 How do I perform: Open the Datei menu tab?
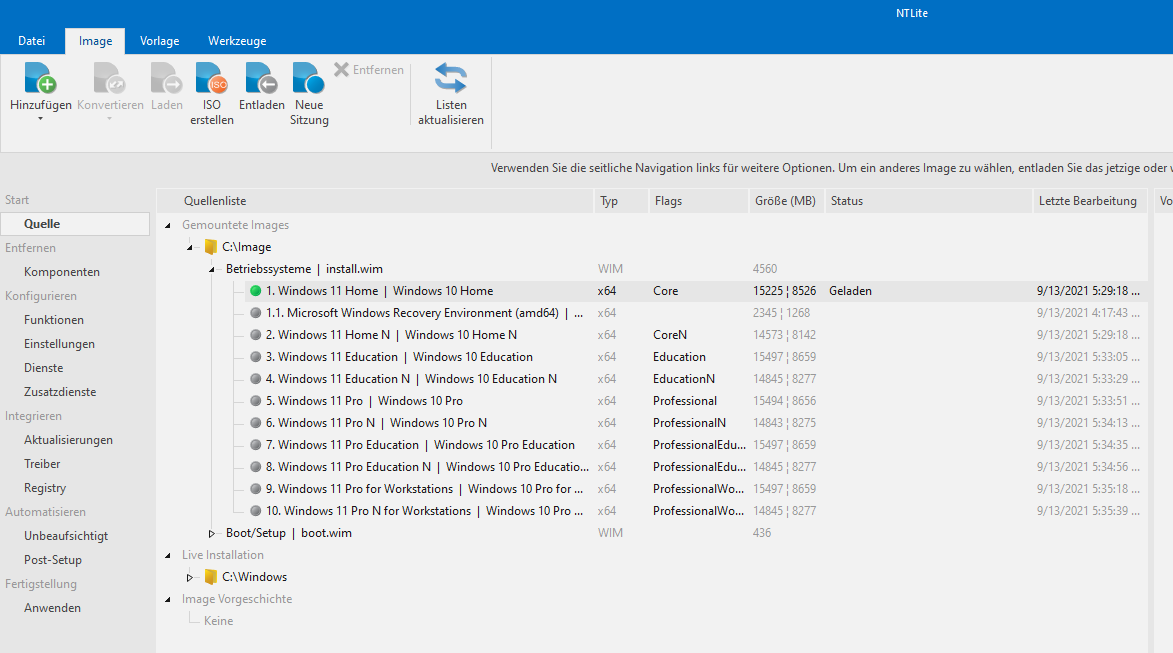click(x=31, y=41)
